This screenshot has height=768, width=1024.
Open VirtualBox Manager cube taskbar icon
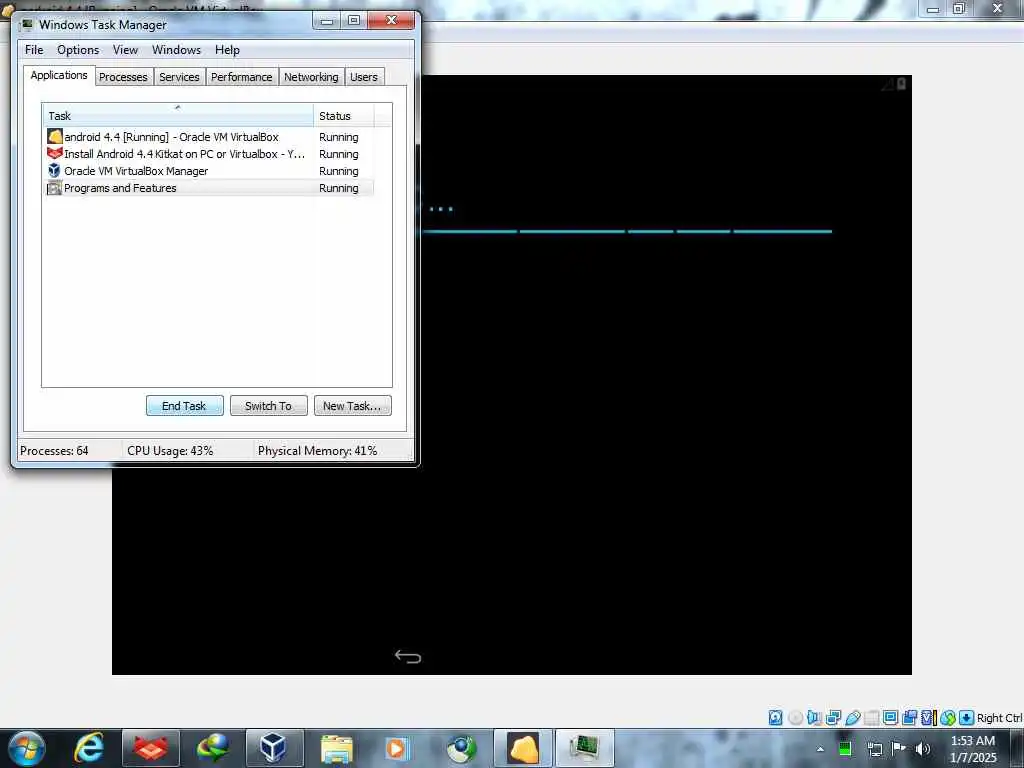coord(274,748)
